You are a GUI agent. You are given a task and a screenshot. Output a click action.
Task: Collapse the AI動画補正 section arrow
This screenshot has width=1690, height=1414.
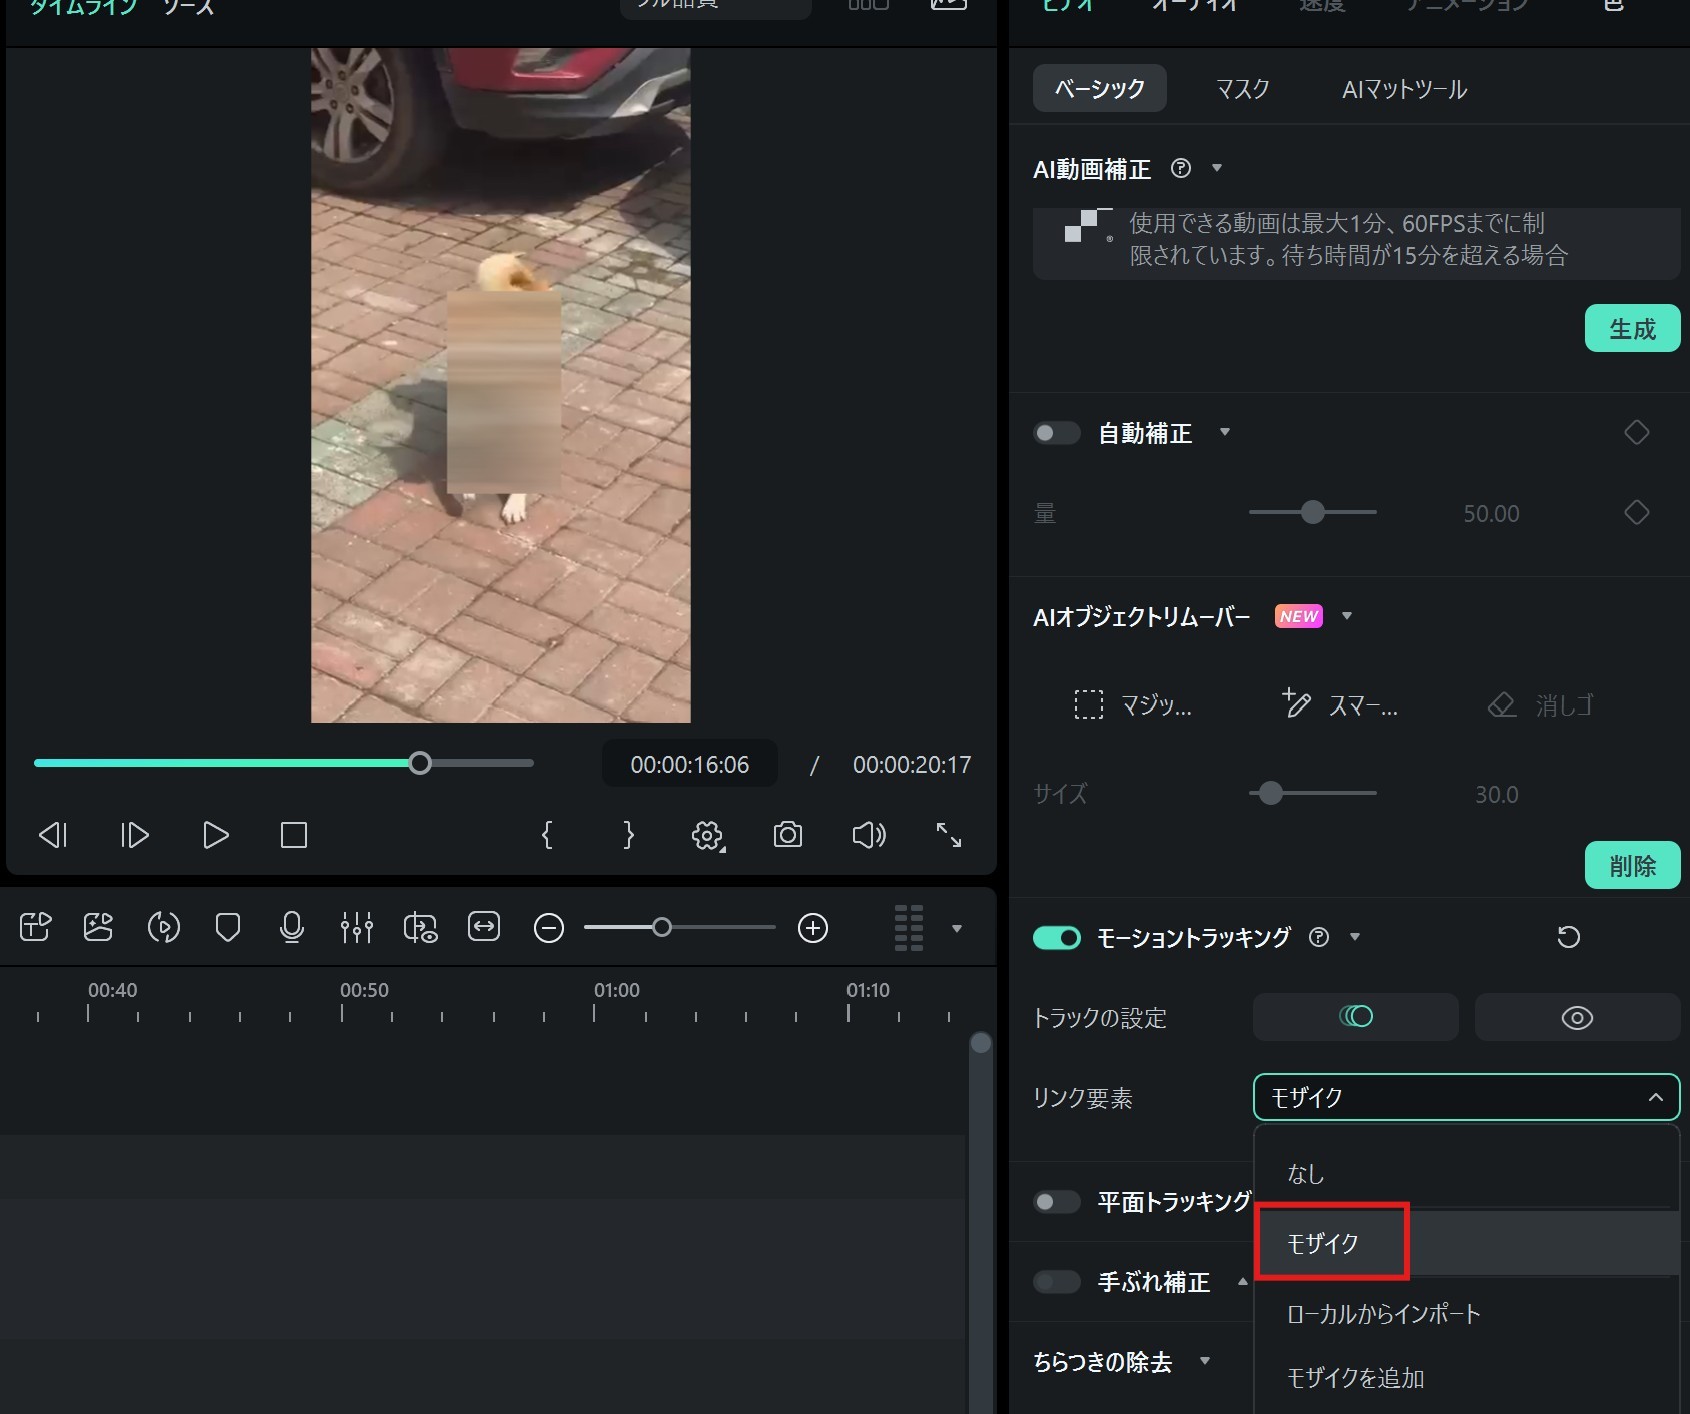1217,168
